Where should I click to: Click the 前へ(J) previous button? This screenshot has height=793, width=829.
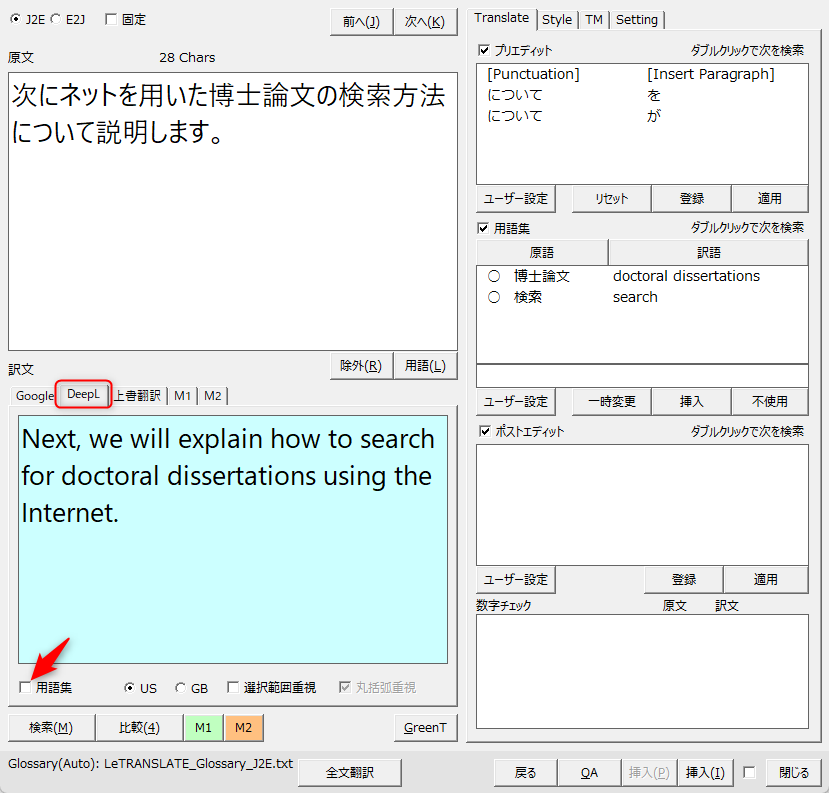pos(361,21)
